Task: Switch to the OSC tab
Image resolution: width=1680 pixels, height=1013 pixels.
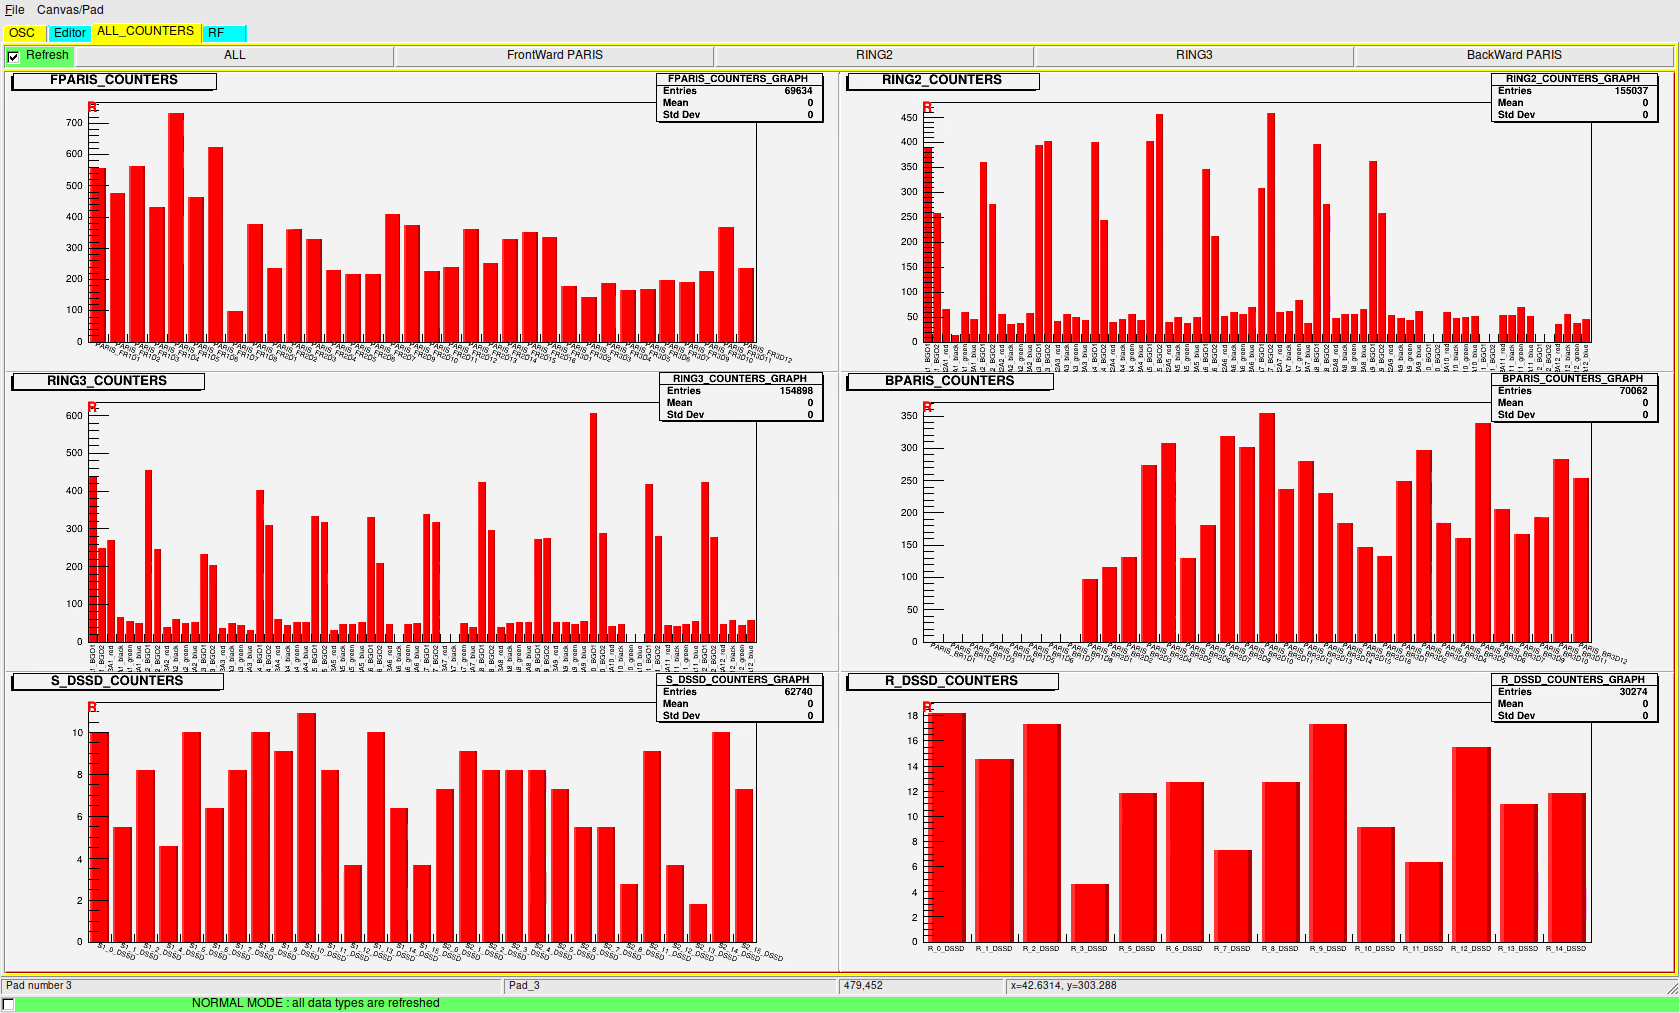Action: point(22,33)
